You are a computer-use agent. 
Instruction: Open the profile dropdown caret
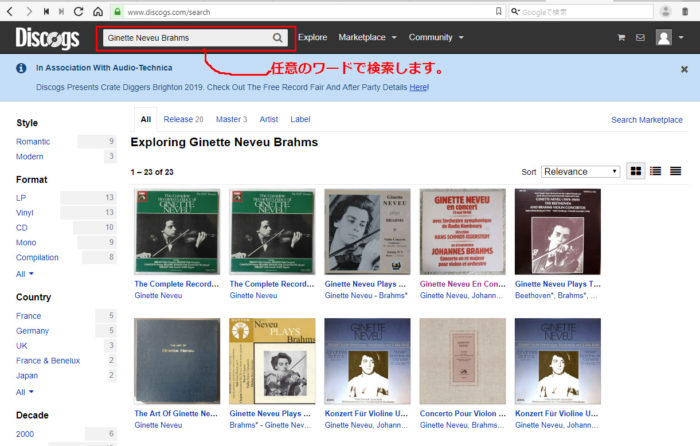681,38
